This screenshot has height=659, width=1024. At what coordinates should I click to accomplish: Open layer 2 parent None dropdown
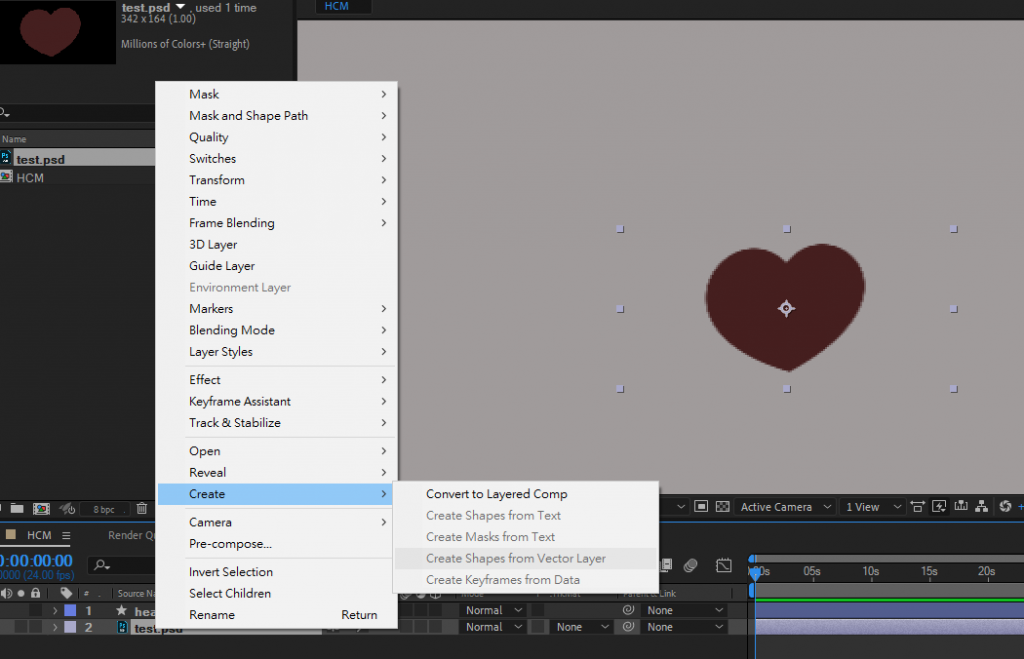coord(684,627)
